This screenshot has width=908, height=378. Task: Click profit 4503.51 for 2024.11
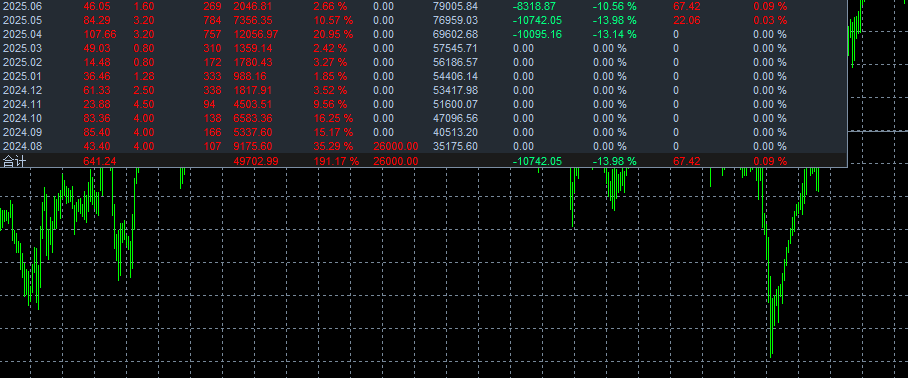[x=252, y=104]
